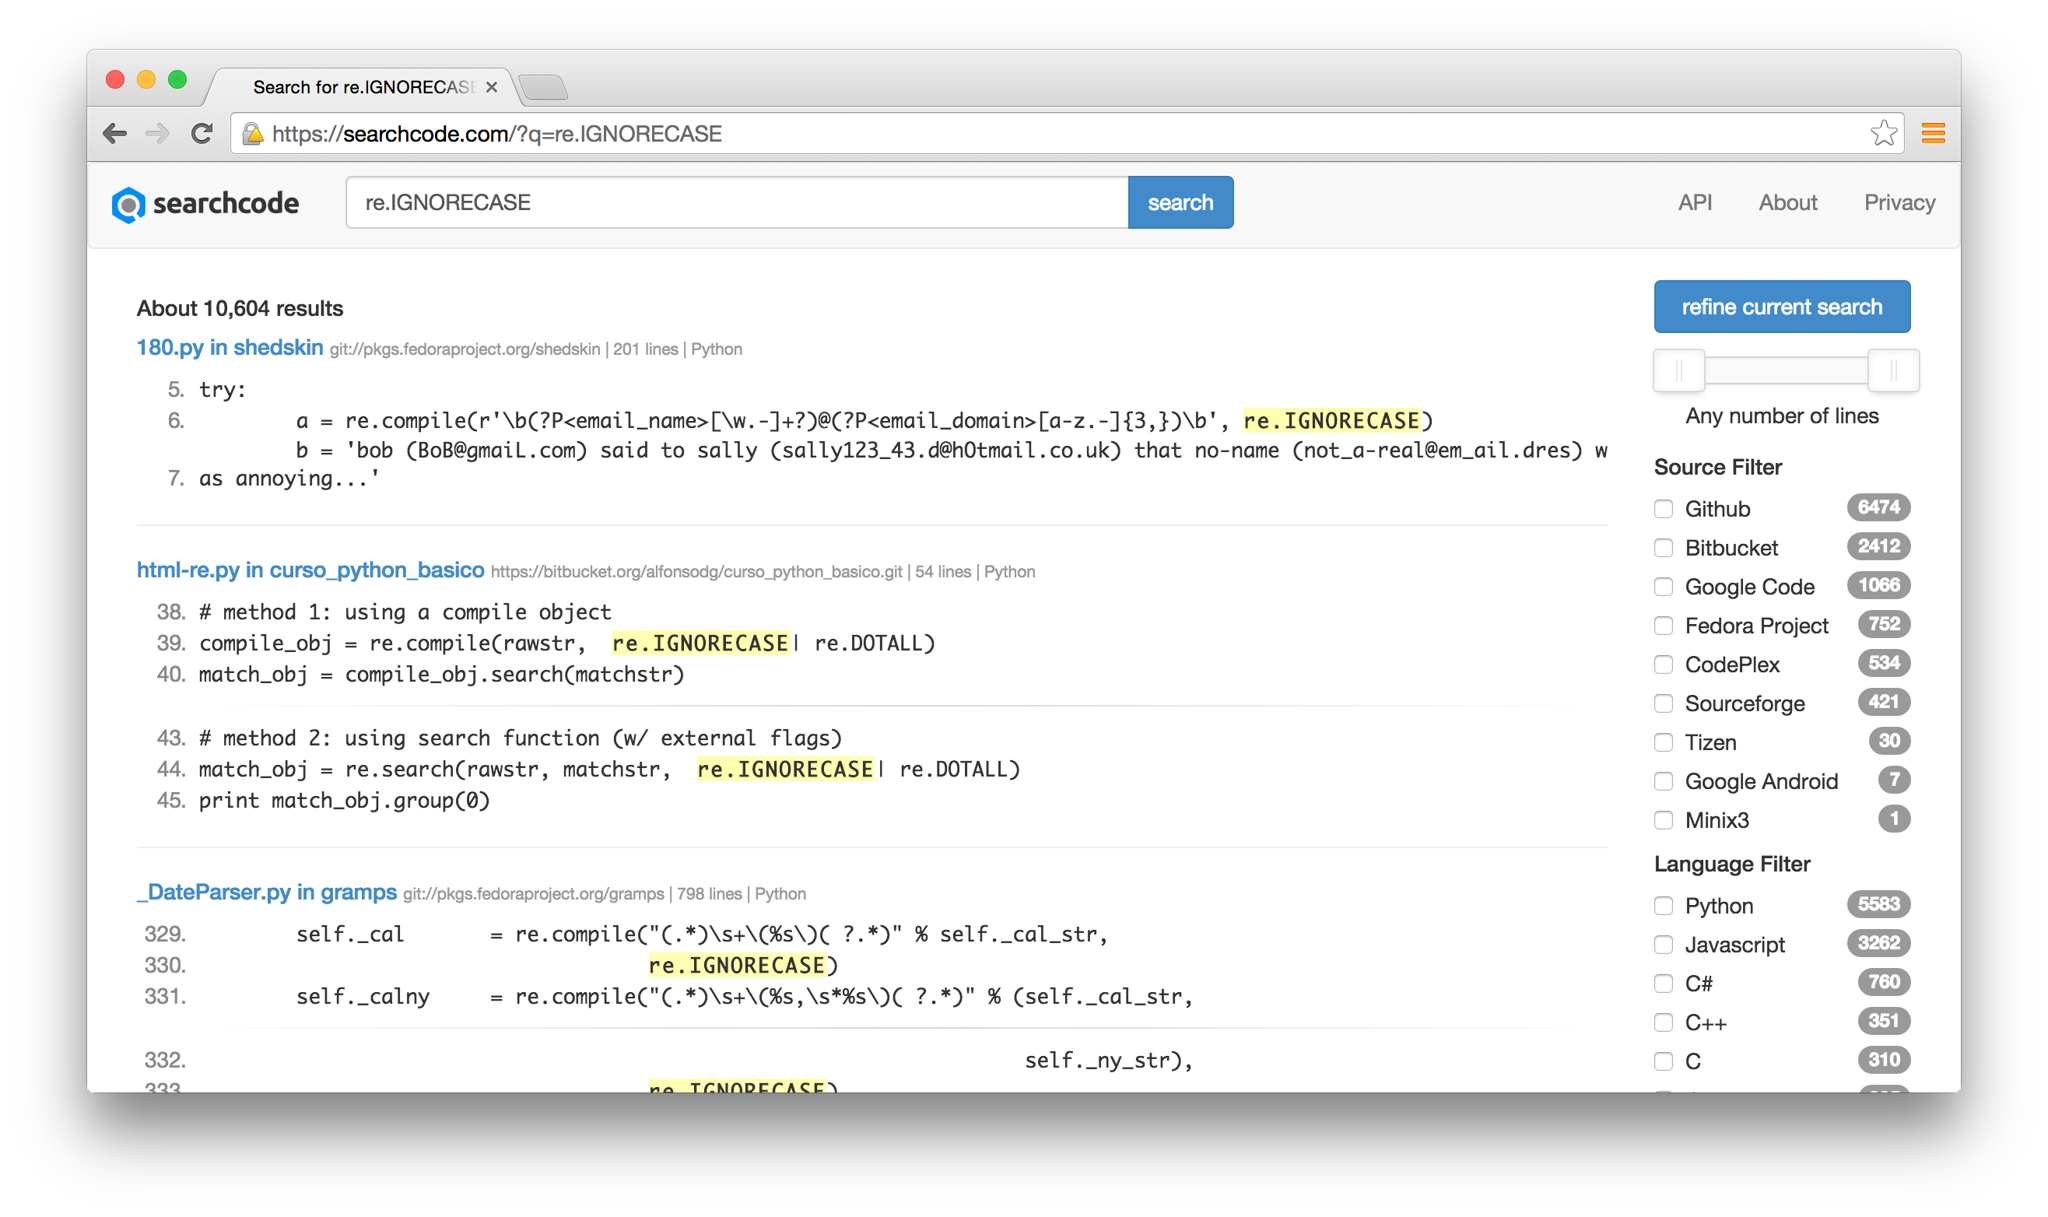This screenshot has height=1217, width=2048.
Task: Check the C# language filter
Action: tap(1663, 983)
